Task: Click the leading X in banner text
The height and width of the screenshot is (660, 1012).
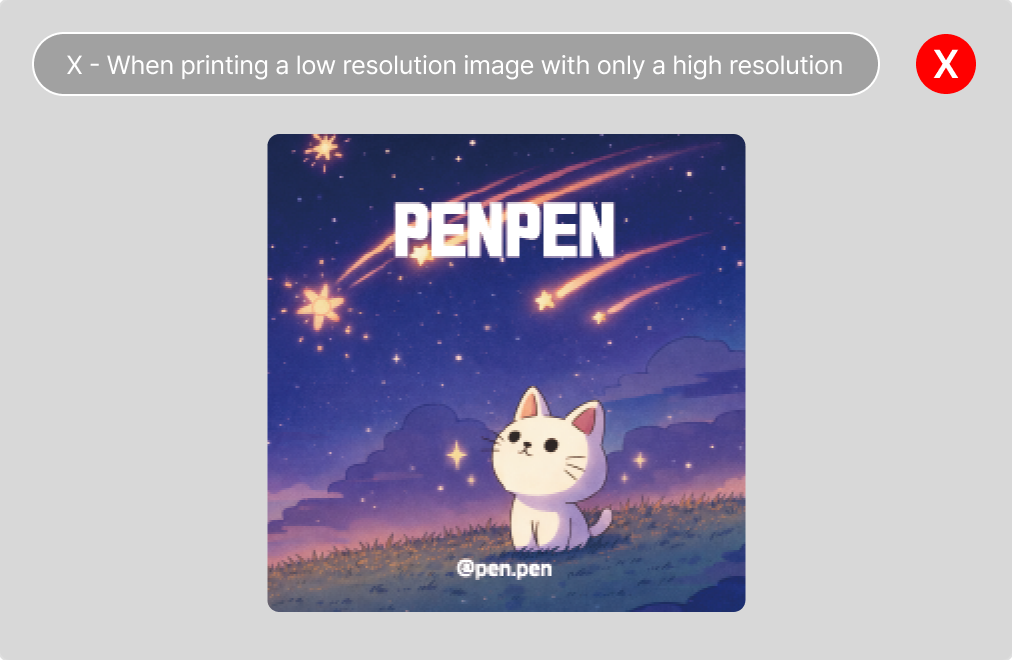Action: 74,65
